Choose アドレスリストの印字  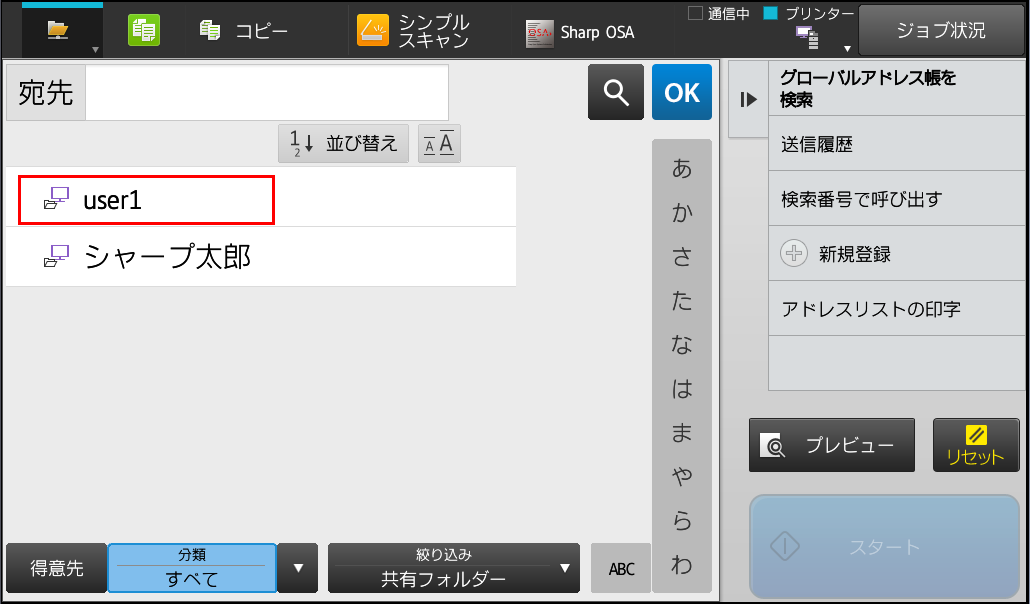(897, 308)
